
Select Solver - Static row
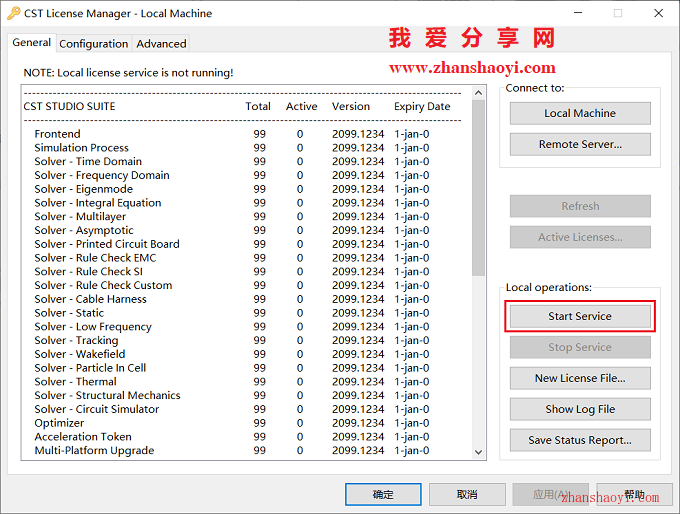click(232, 313)
